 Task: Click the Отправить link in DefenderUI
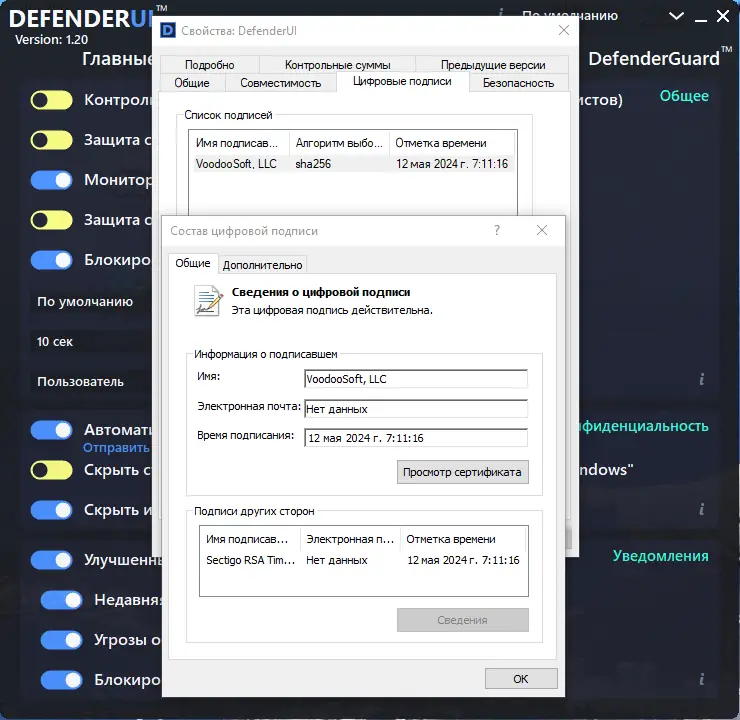coord(116,448)
